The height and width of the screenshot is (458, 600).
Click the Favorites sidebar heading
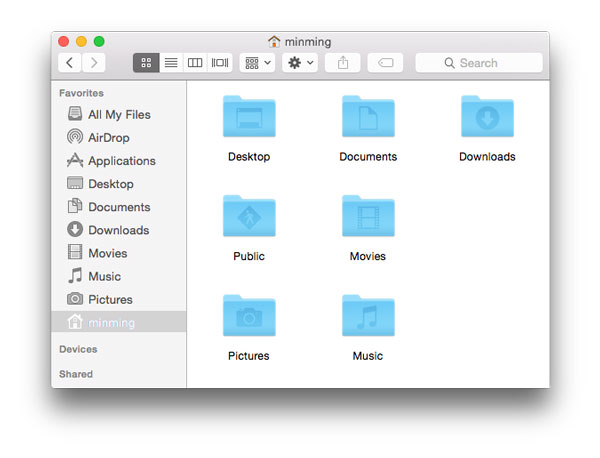81,93
